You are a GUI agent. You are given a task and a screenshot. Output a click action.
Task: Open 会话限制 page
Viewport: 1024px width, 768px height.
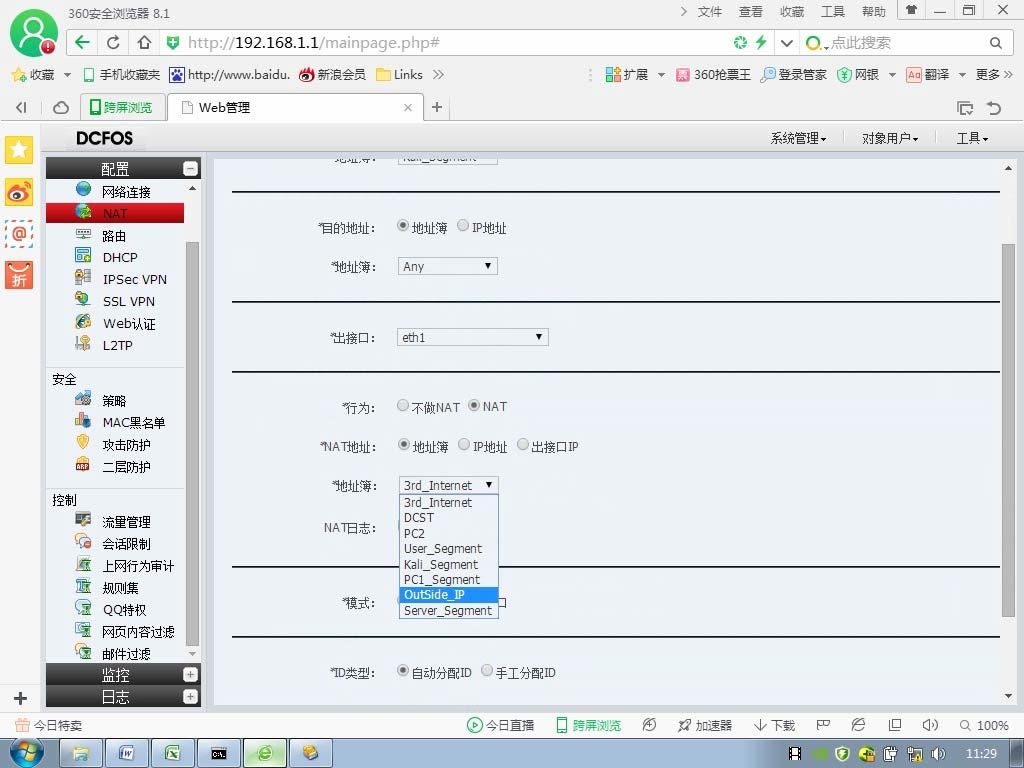click(x=126, y=543)
